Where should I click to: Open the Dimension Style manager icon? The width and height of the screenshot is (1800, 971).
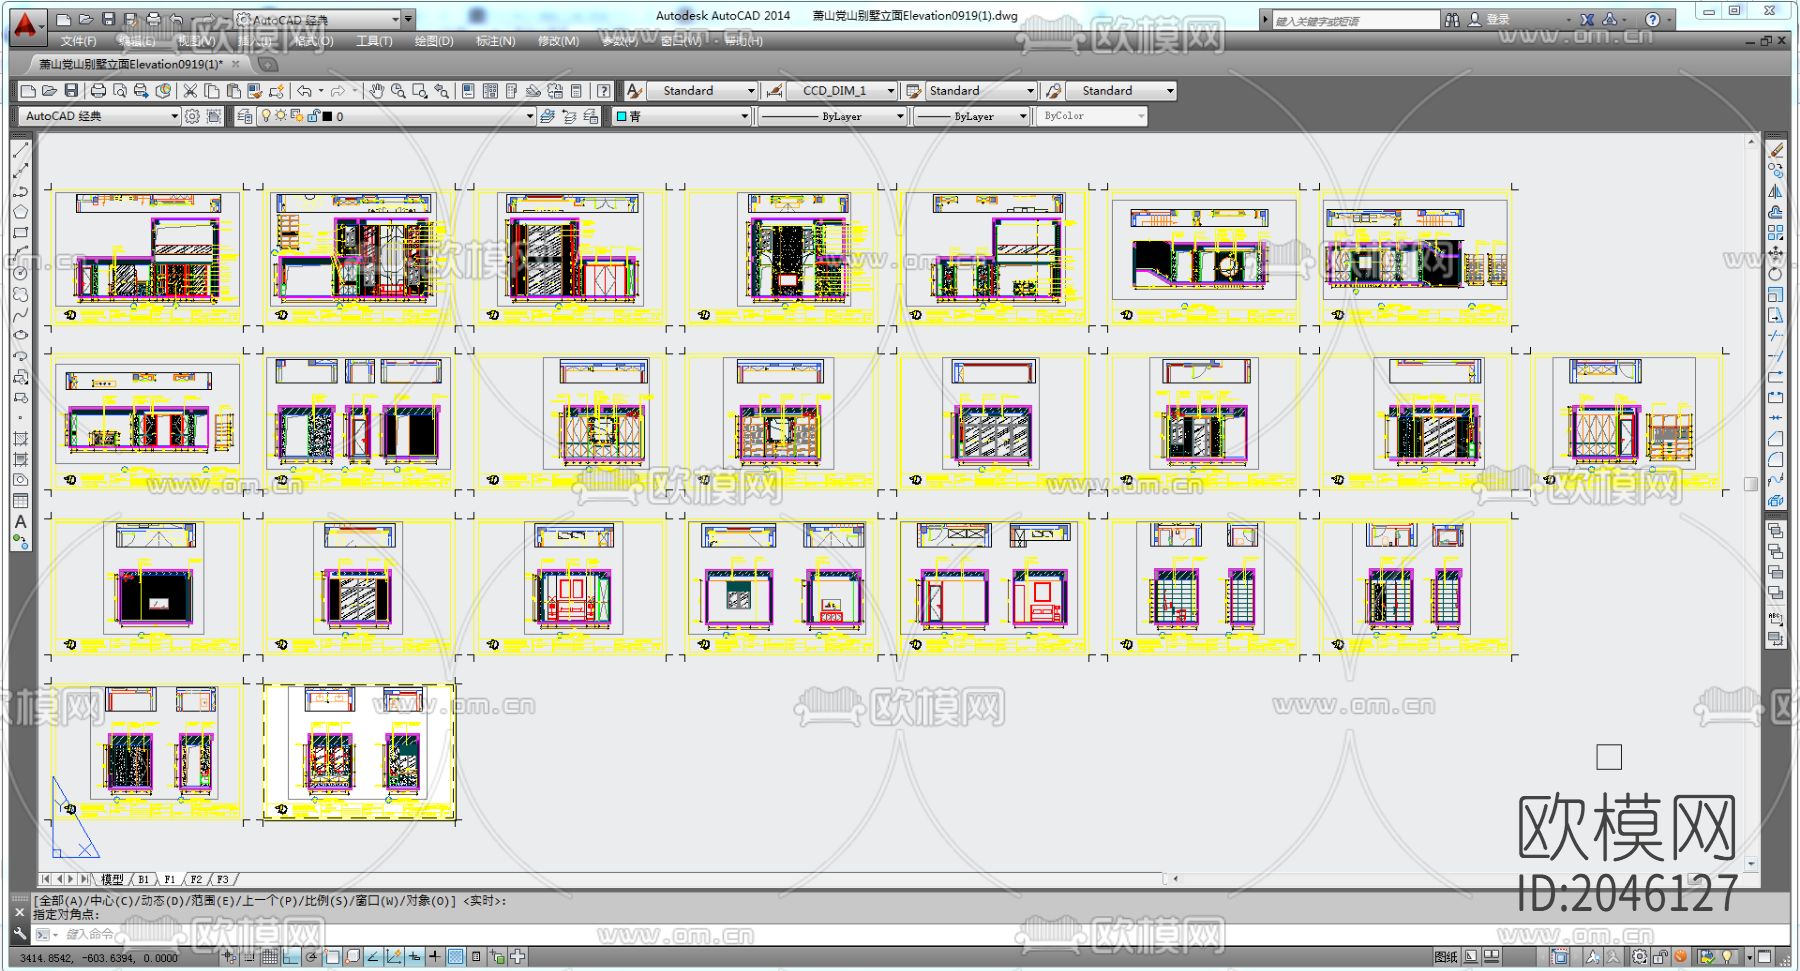click(x=773, y=91)
